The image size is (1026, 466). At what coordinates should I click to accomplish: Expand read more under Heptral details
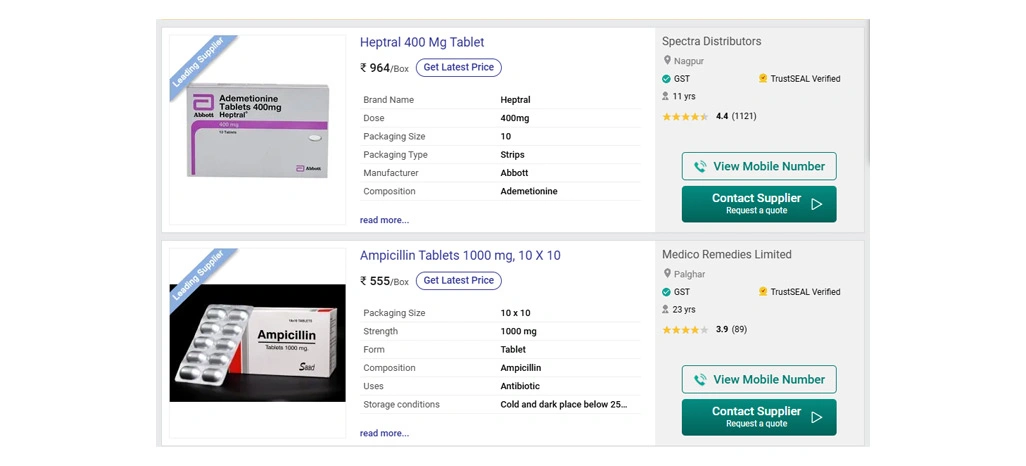pyautogui.click(x=384, y=220)
